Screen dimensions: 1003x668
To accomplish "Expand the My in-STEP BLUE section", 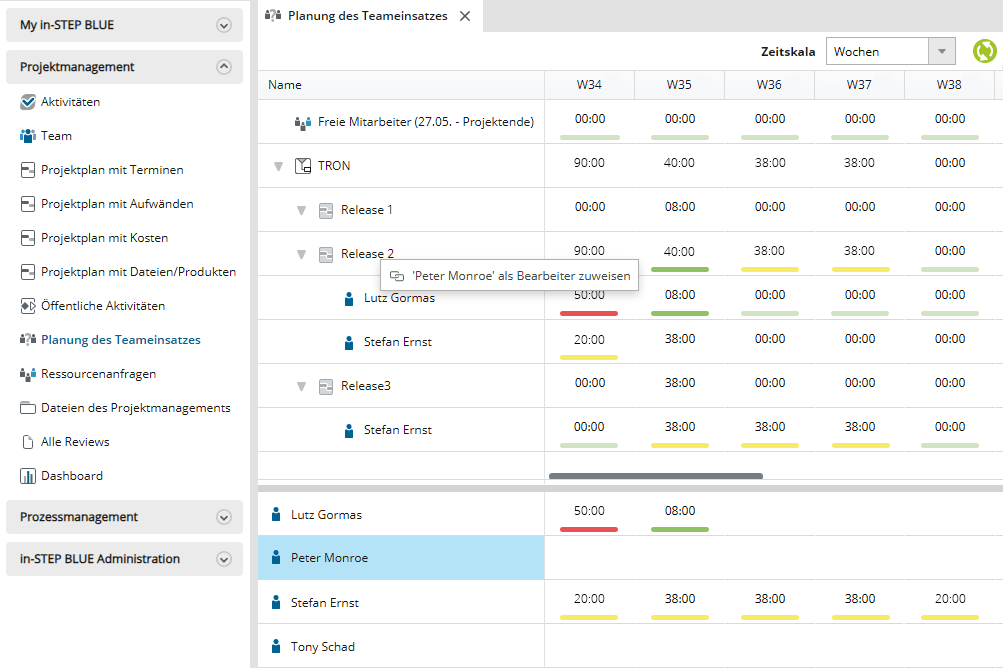I will pos(223,25).
